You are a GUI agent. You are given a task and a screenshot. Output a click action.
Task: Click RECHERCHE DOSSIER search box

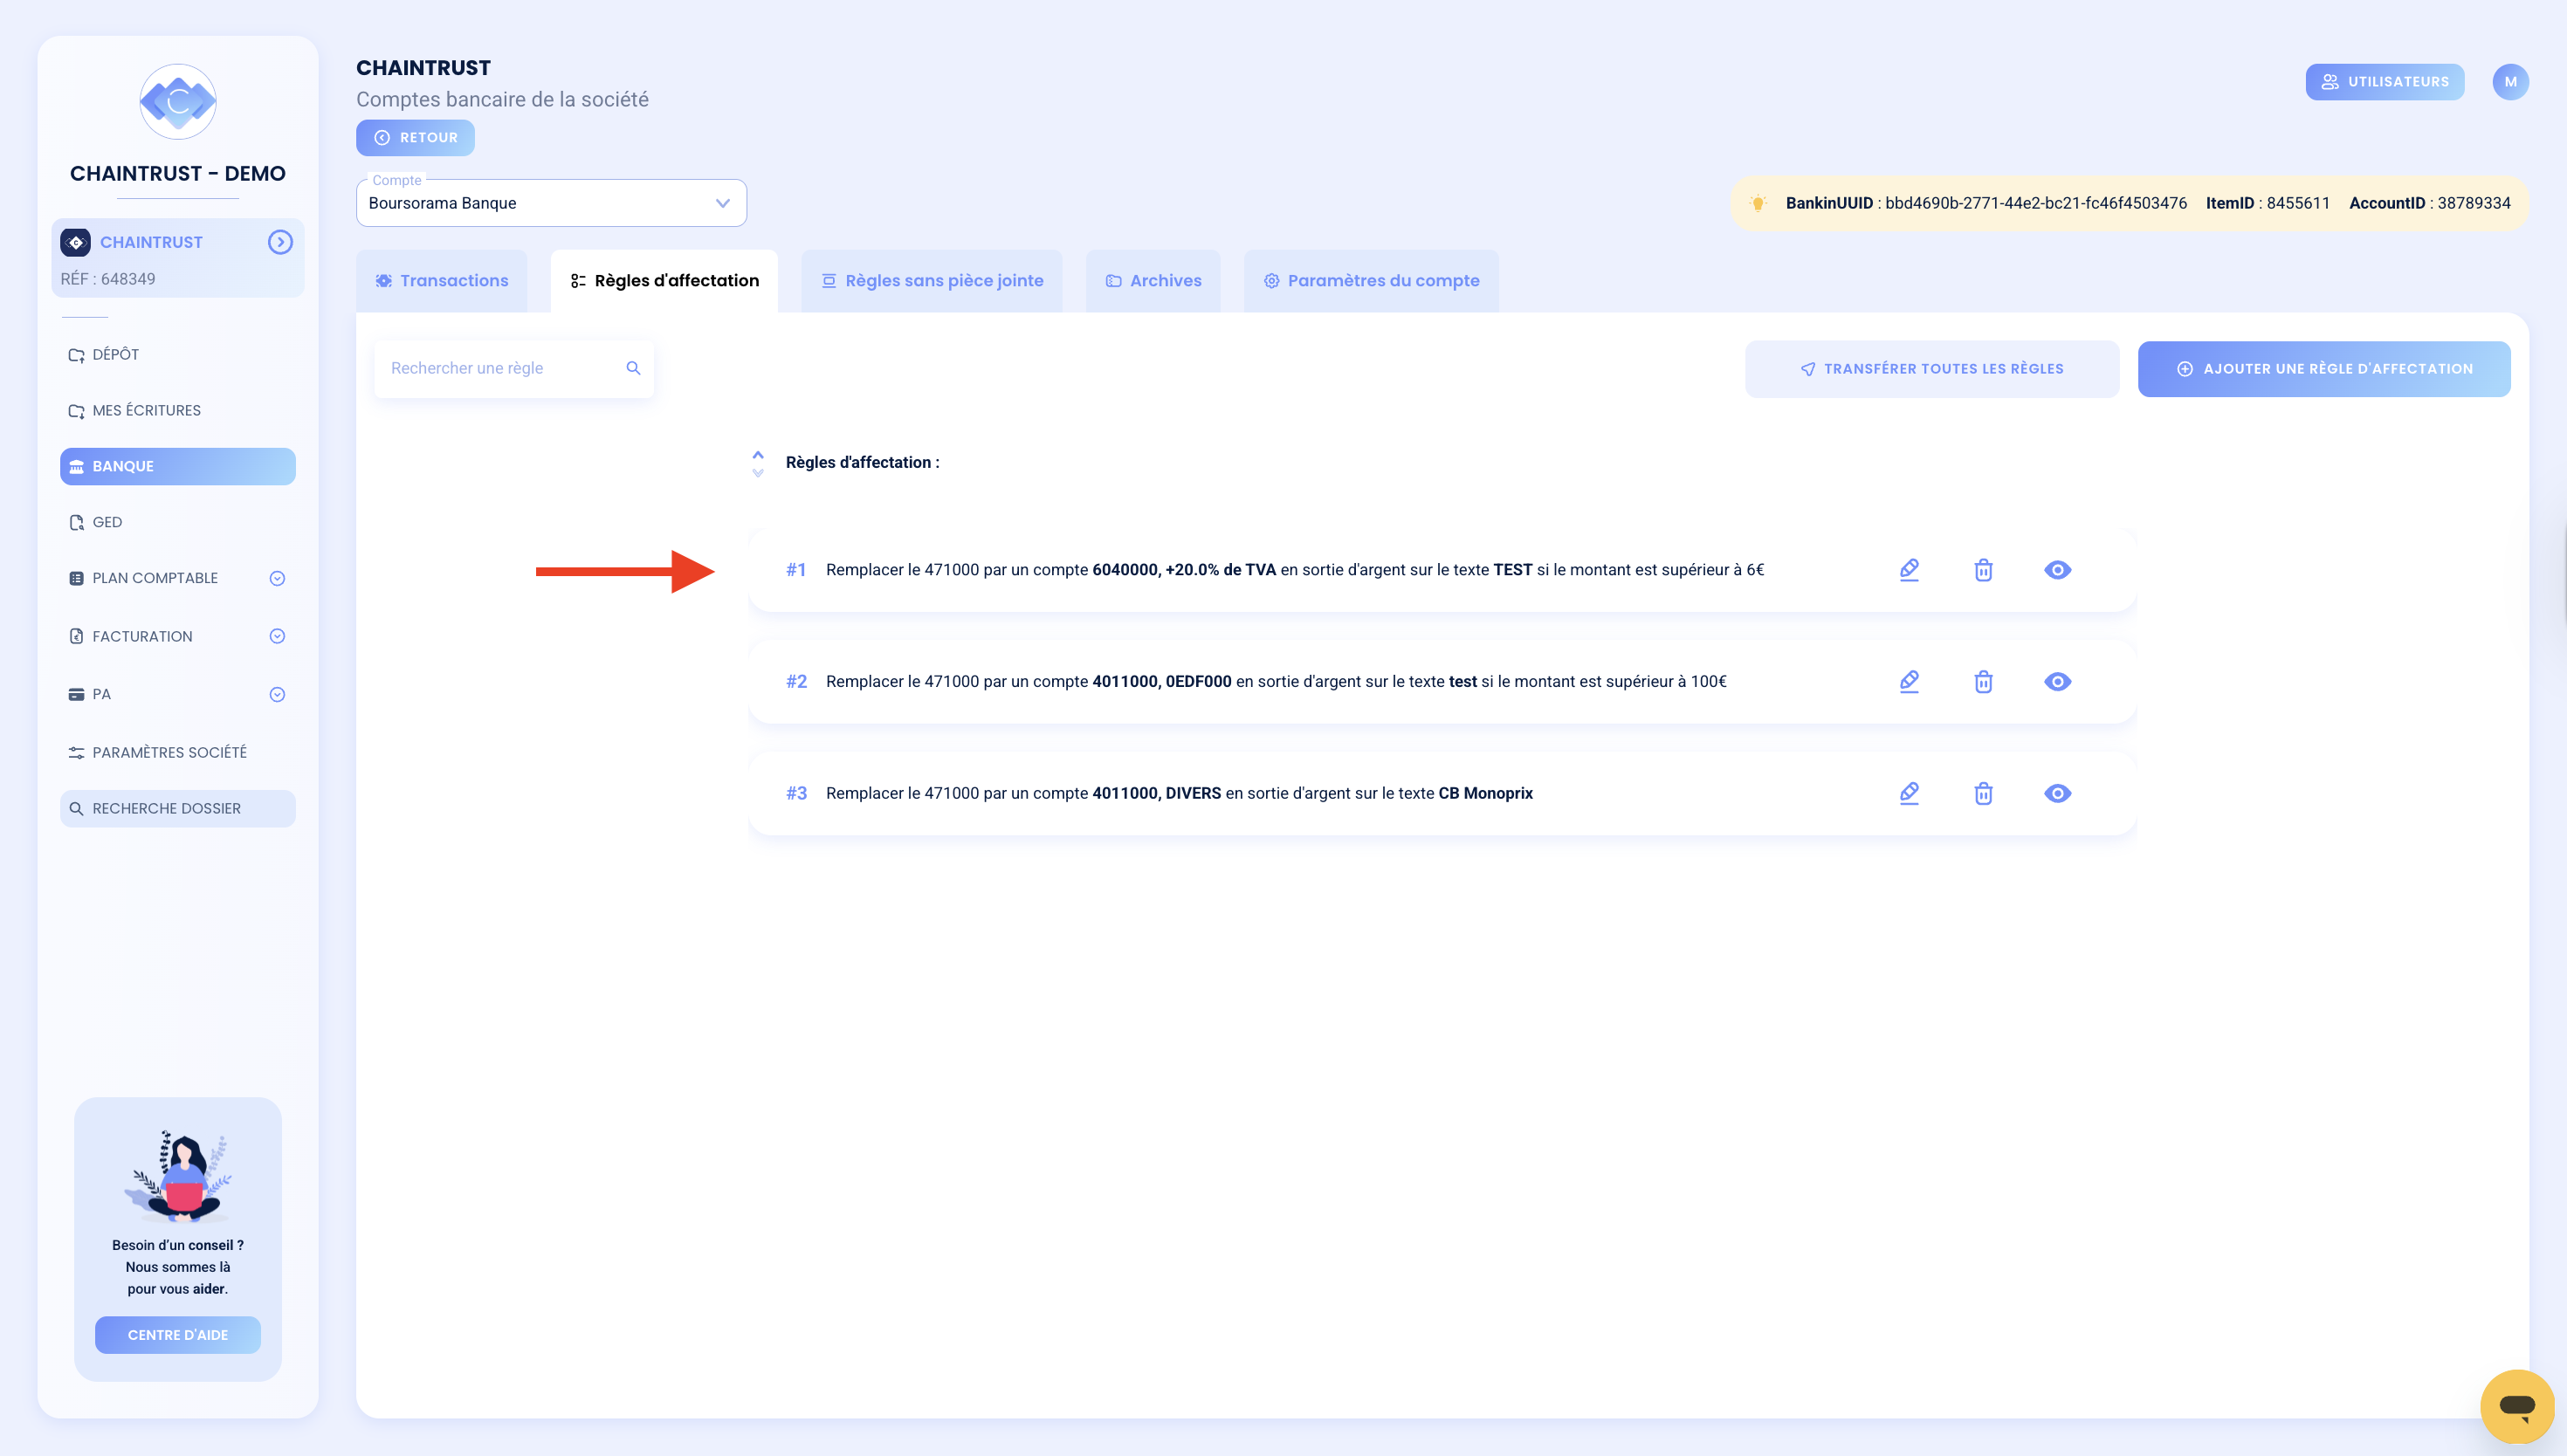178,808
